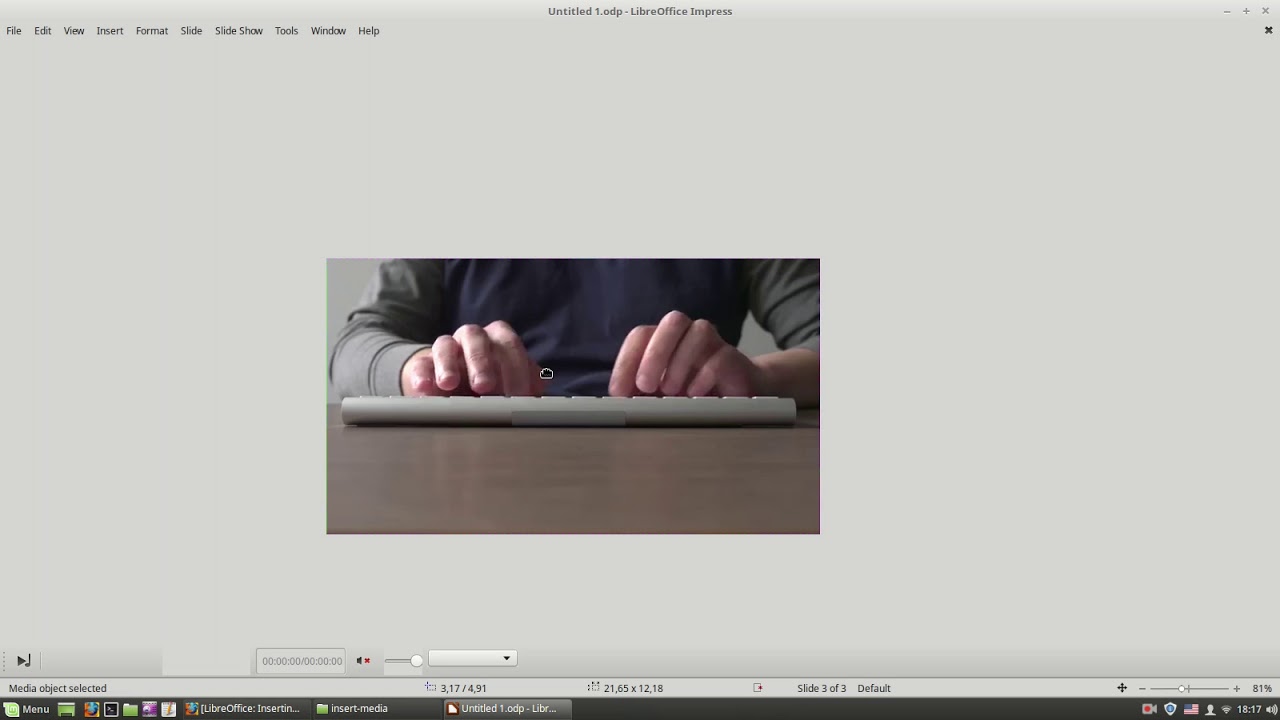Click the update manager shield icon

point(1170,709)
